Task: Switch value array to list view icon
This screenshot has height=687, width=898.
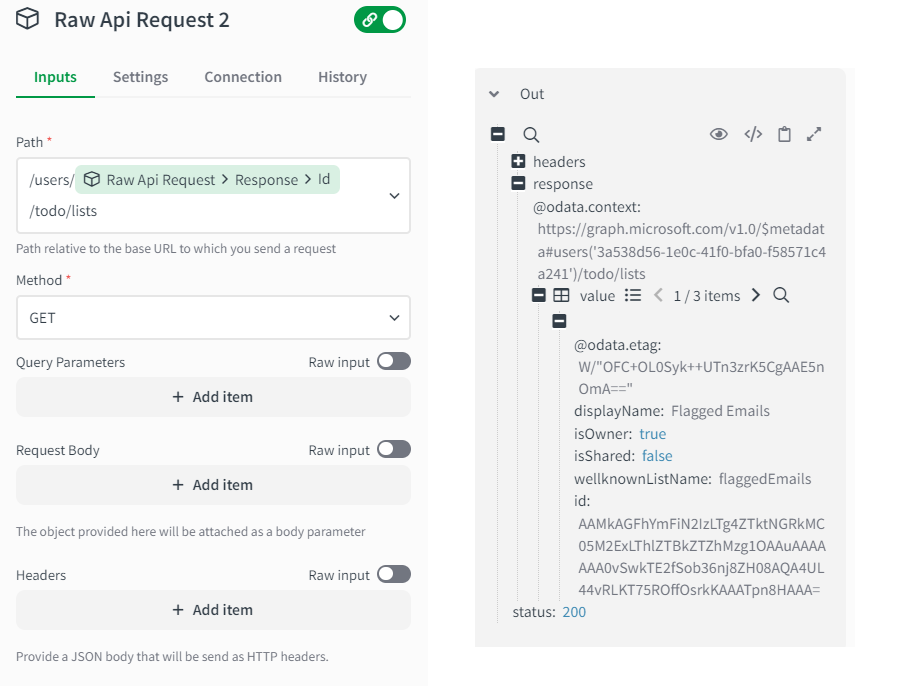Action: (x=633, y=296)
